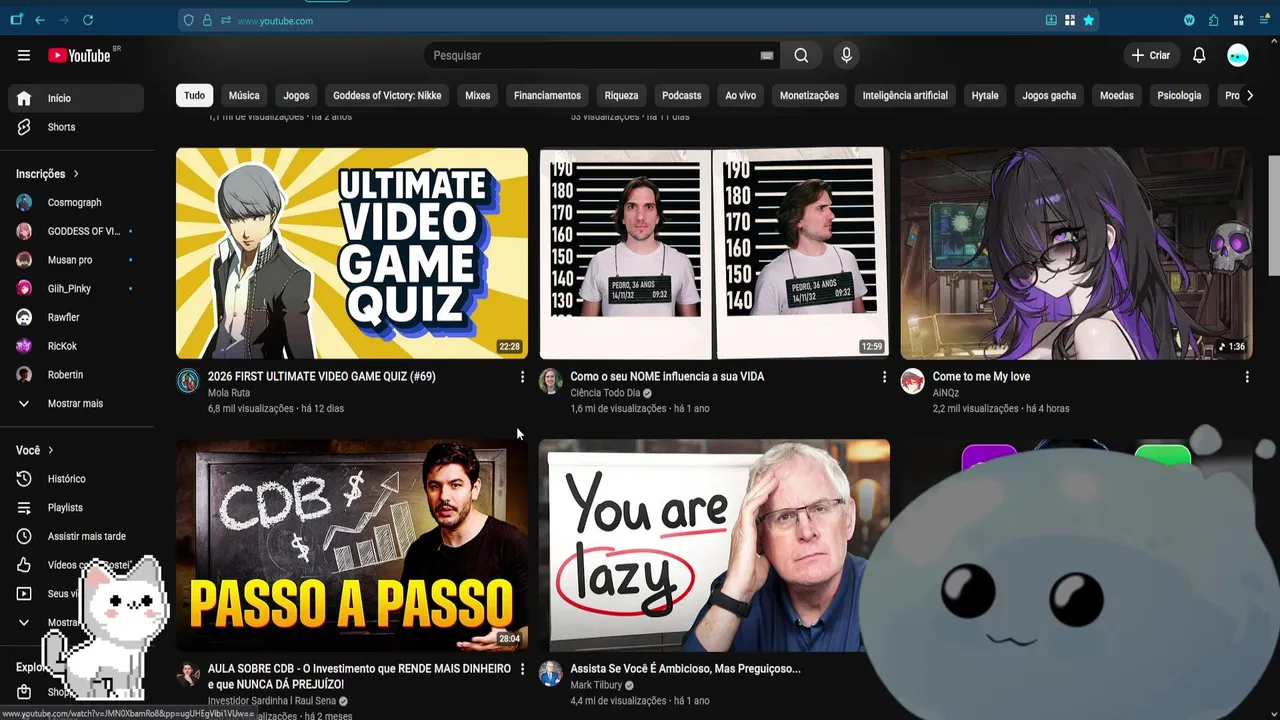Viewport: 1280px width, 720px height.
Task: Open options for AULA SOBRE CDB video
Action: [522, 669]
